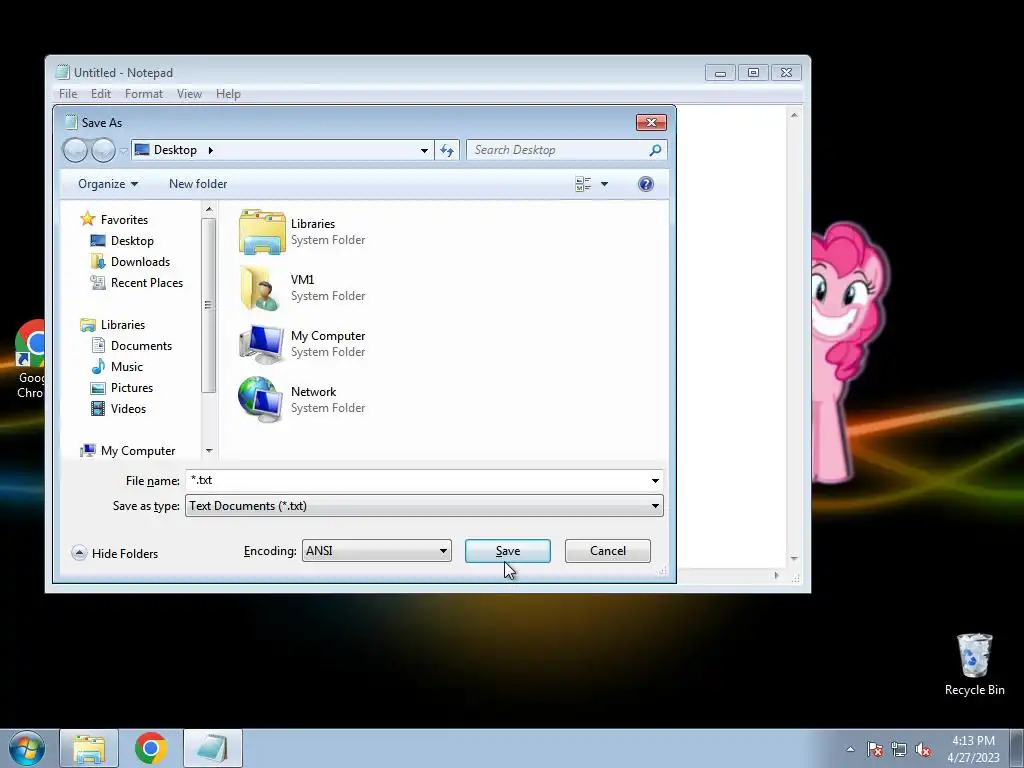1024x768 pixels.
Task: Click the Cancel button
Action: [x=607, y=551]
